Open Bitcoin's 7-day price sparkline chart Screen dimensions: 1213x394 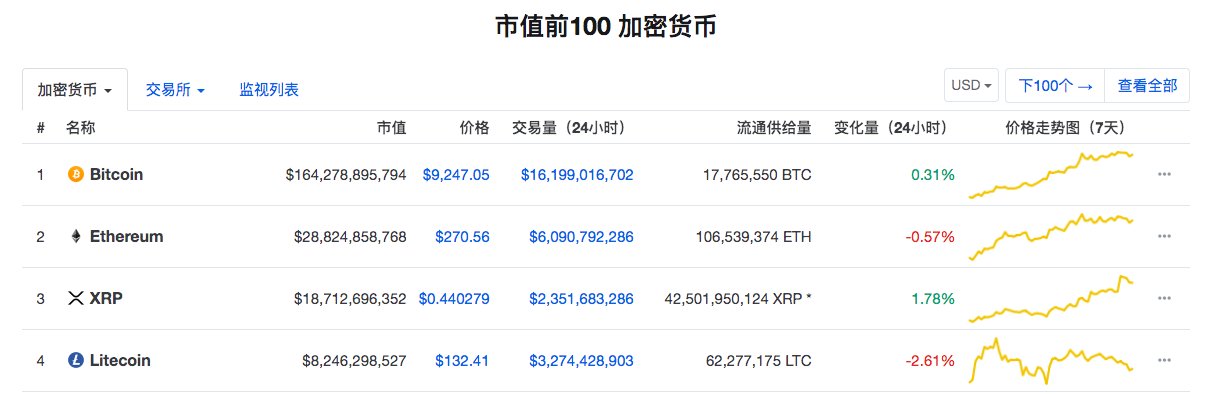tap(1051, 175)
